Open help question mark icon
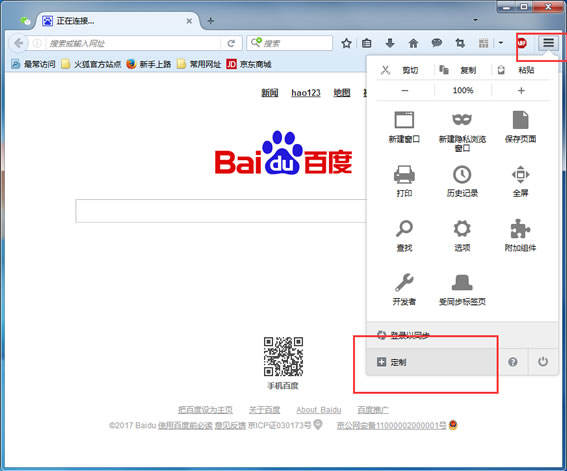The image size is (567, 471). 513,362
